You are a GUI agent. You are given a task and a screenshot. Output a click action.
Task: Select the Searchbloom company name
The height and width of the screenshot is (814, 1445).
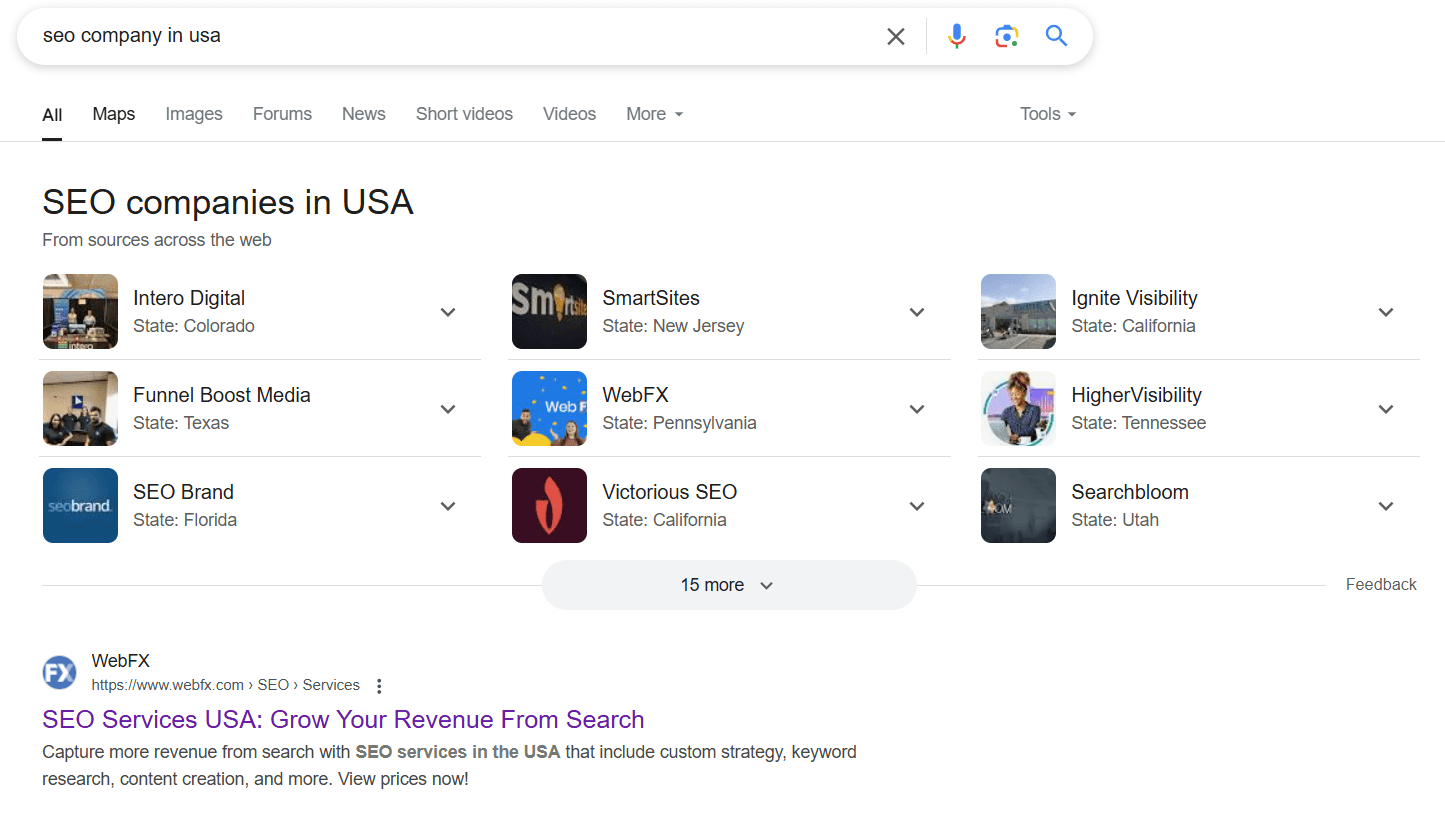[x=1130, y=492]
